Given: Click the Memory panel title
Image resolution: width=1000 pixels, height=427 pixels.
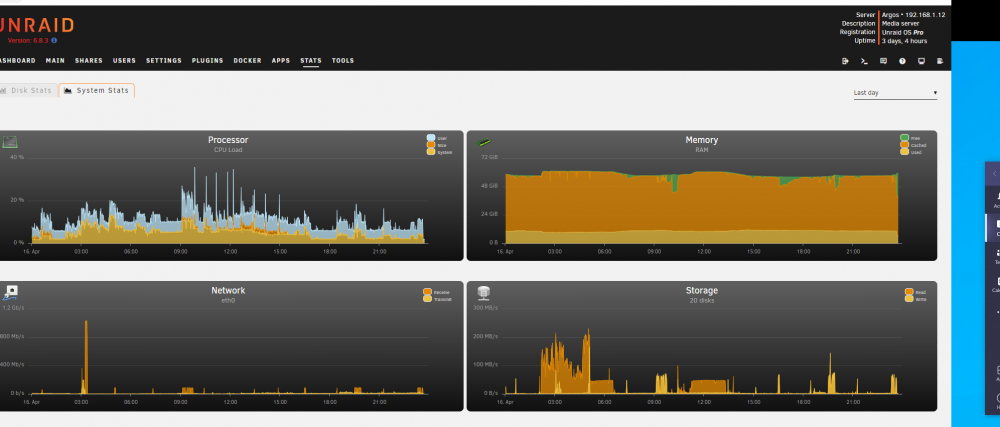Looking at the screenshot, I should (x=702, y=140).
